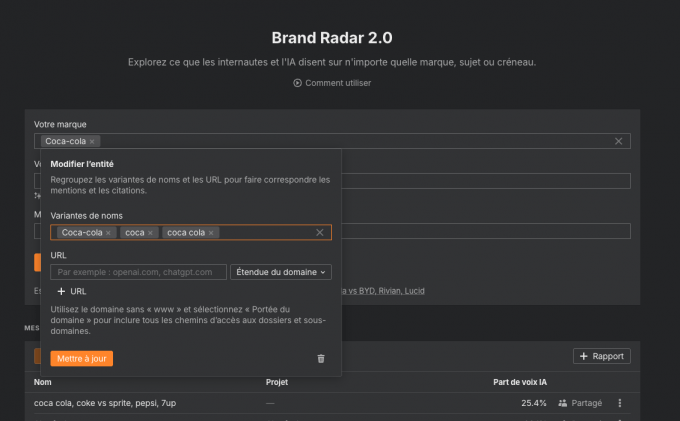Remove the "coca cola" name variant tag
The height and width of the screenshot is (421, 680).
pos(210,233)
